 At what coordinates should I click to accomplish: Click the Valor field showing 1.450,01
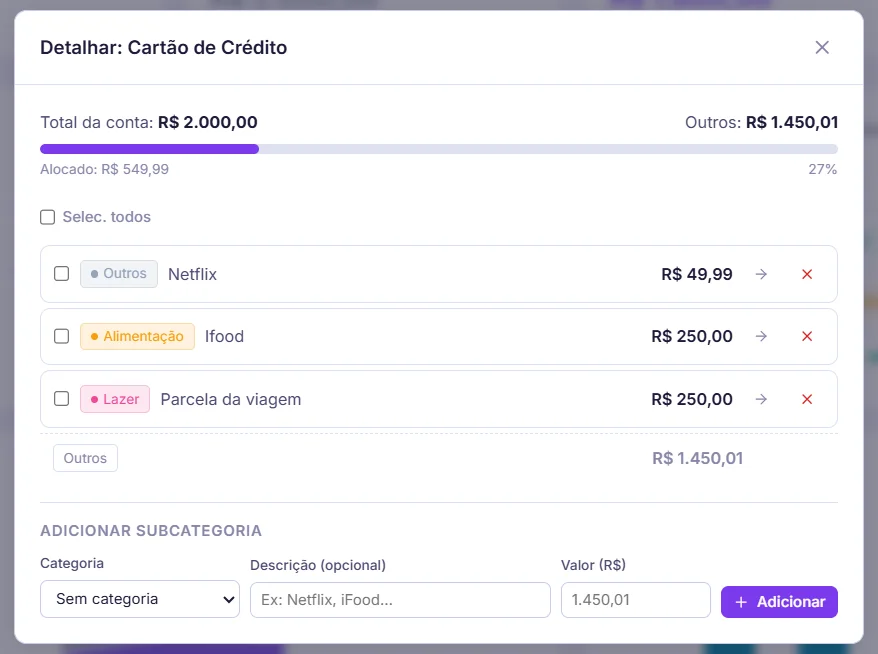click(x=635, y=599)
